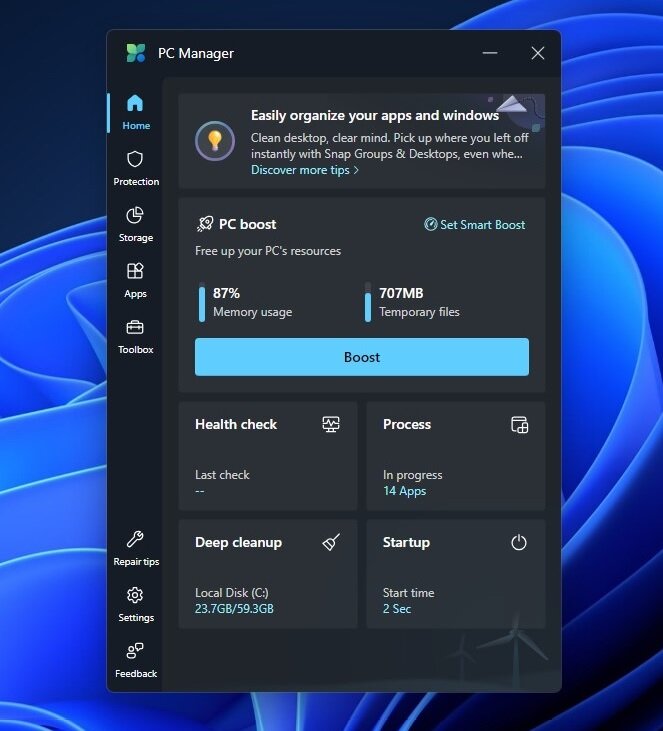Click the blue Boost button
The width and height of the screenshot is (663, 731).
click(362, 357)
